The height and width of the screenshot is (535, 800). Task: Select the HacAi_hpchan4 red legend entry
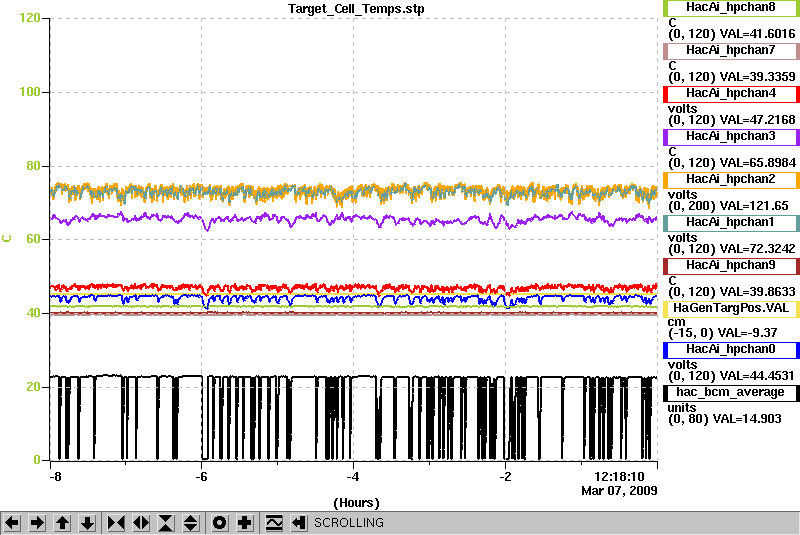tap(731, 94)
